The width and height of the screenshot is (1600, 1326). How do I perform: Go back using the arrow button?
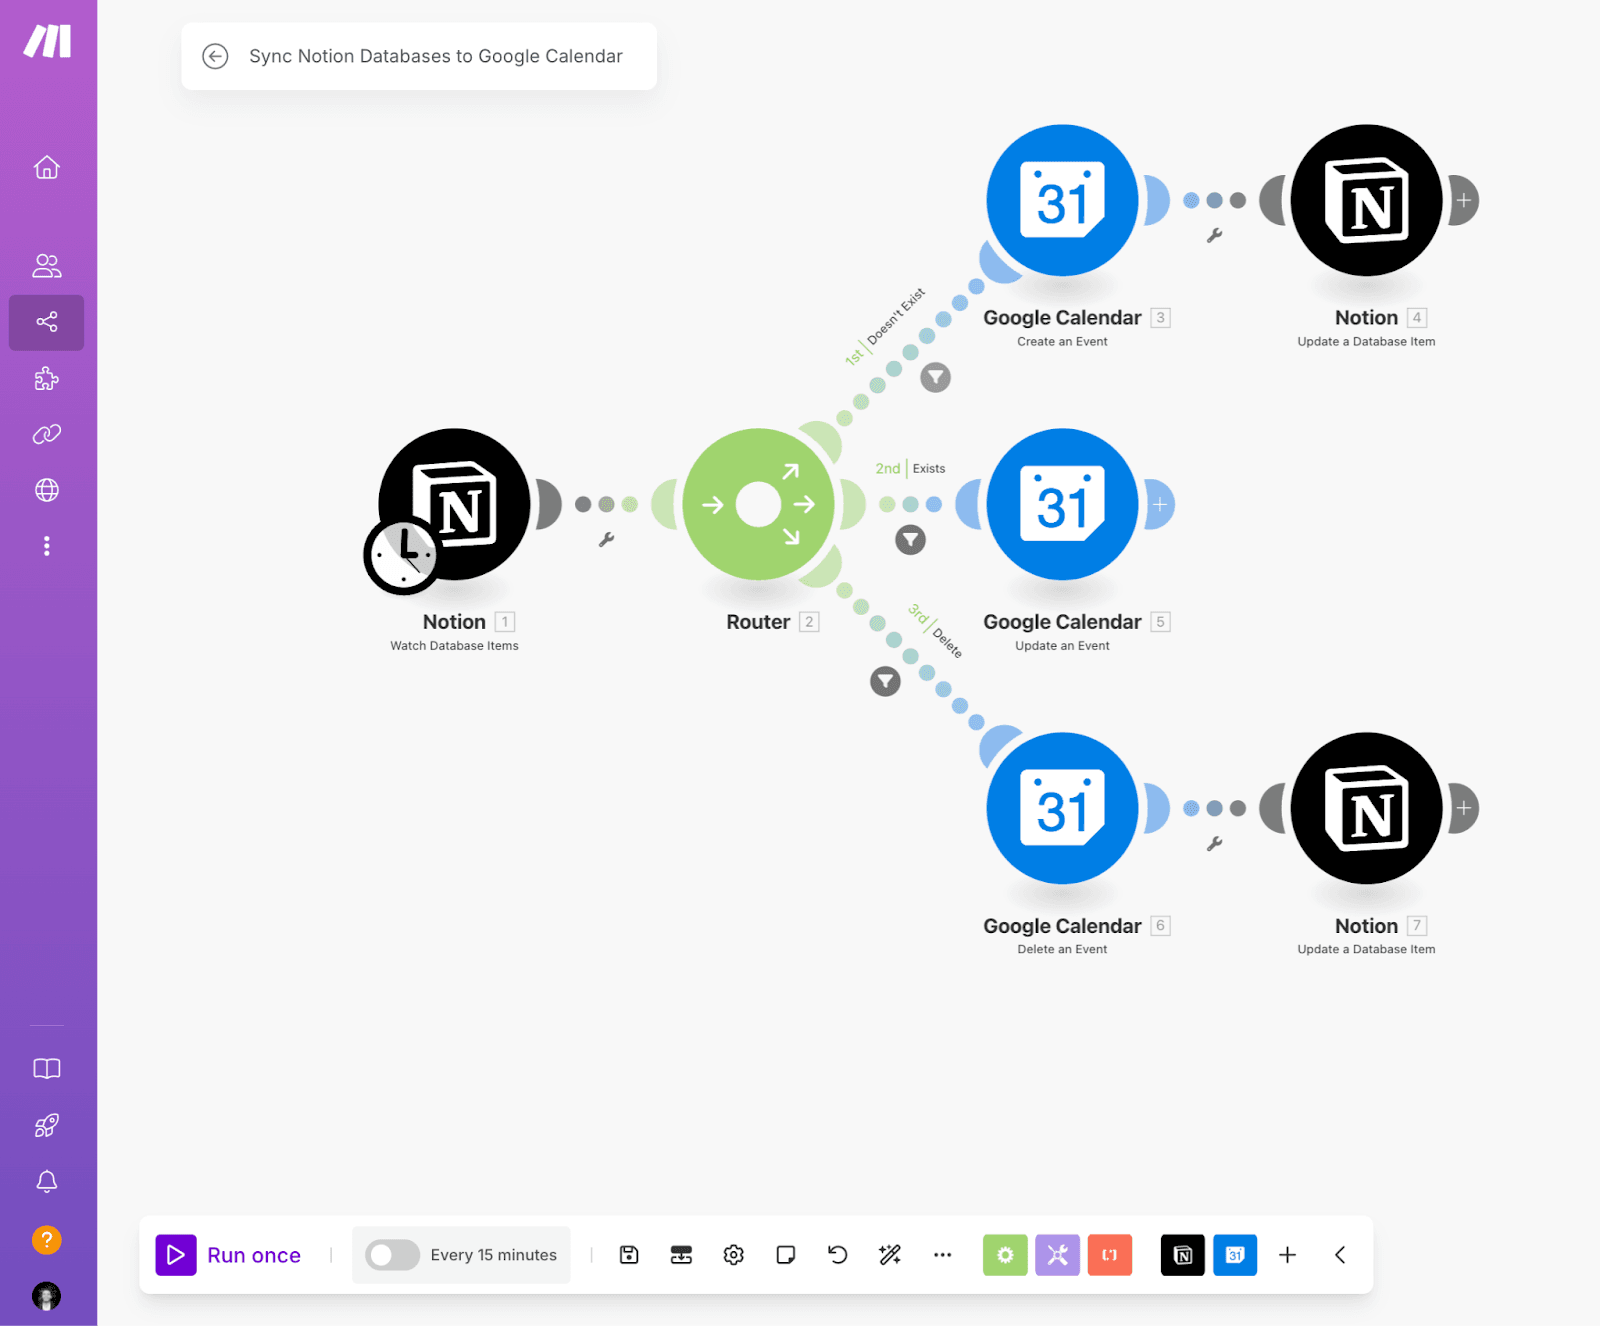click(x=215, y=56)
